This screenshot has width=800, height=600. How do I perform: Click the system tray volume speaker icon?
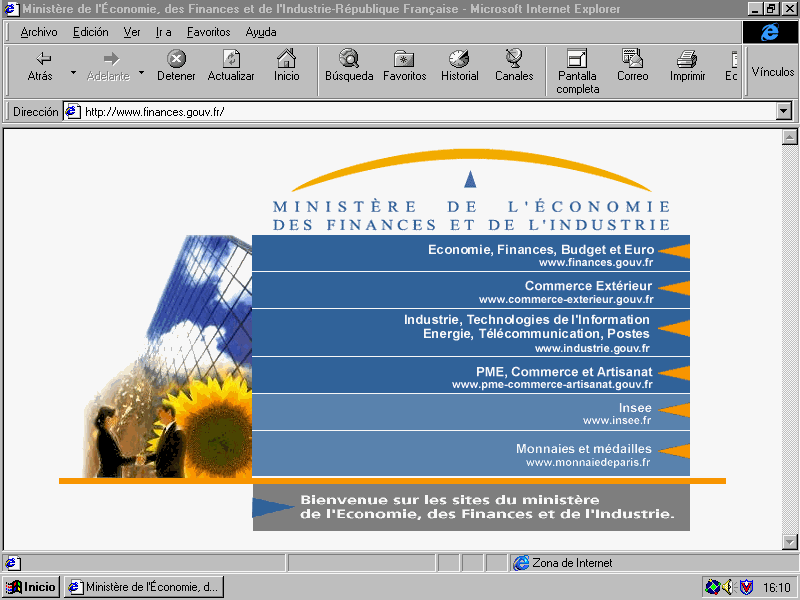[x=728, y=587]
